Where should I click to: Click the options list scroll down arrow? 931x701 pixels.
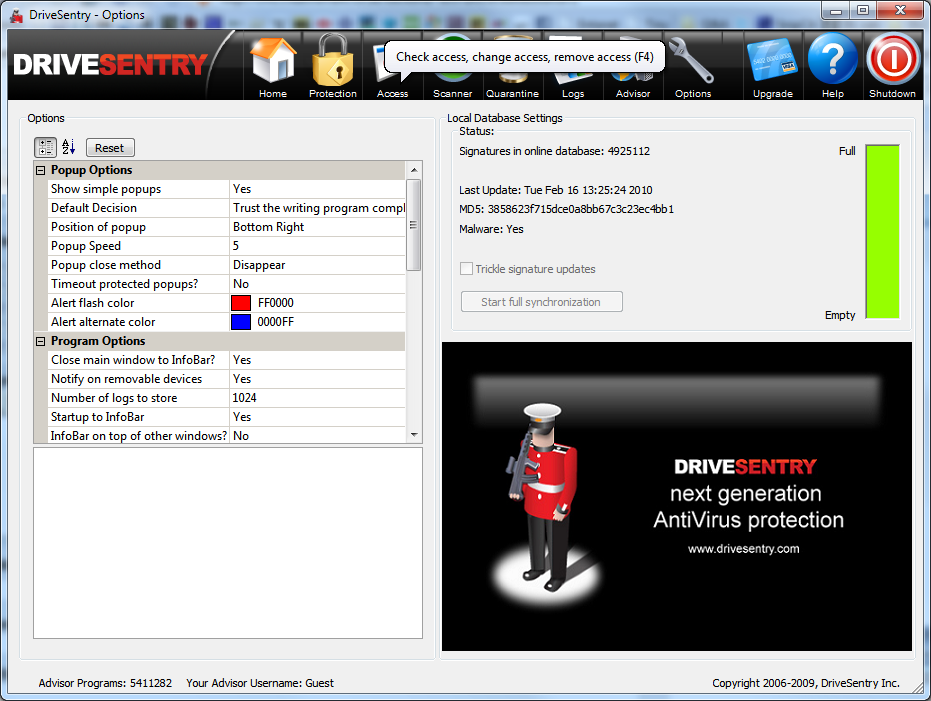(x=414, y=435)
